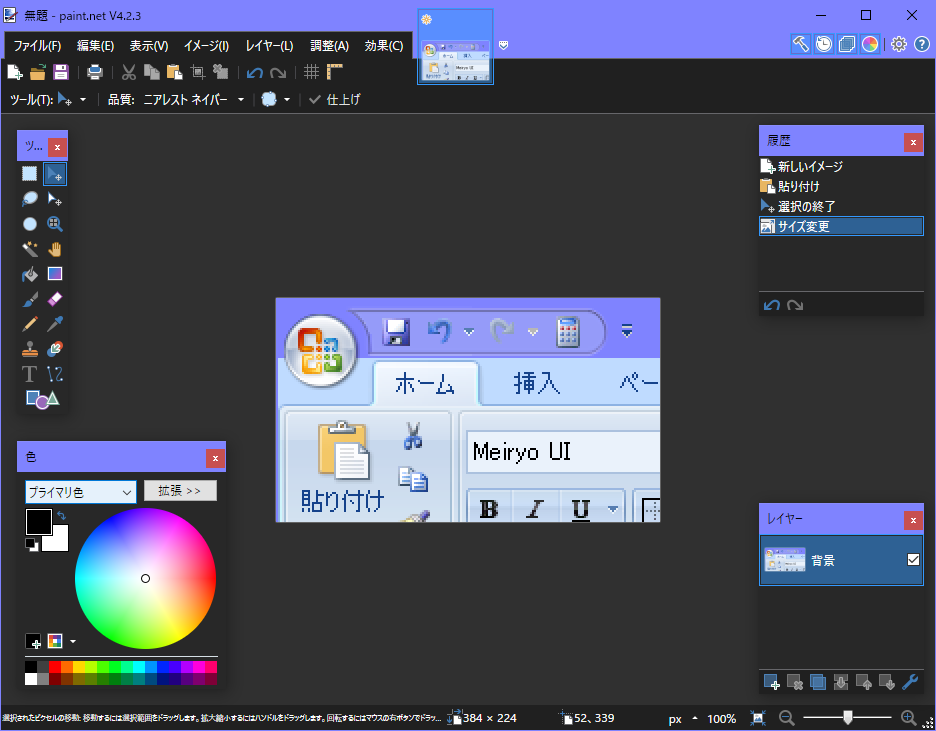Toggle the rulers display icon
936x731 pixels.
pos(334,72)
